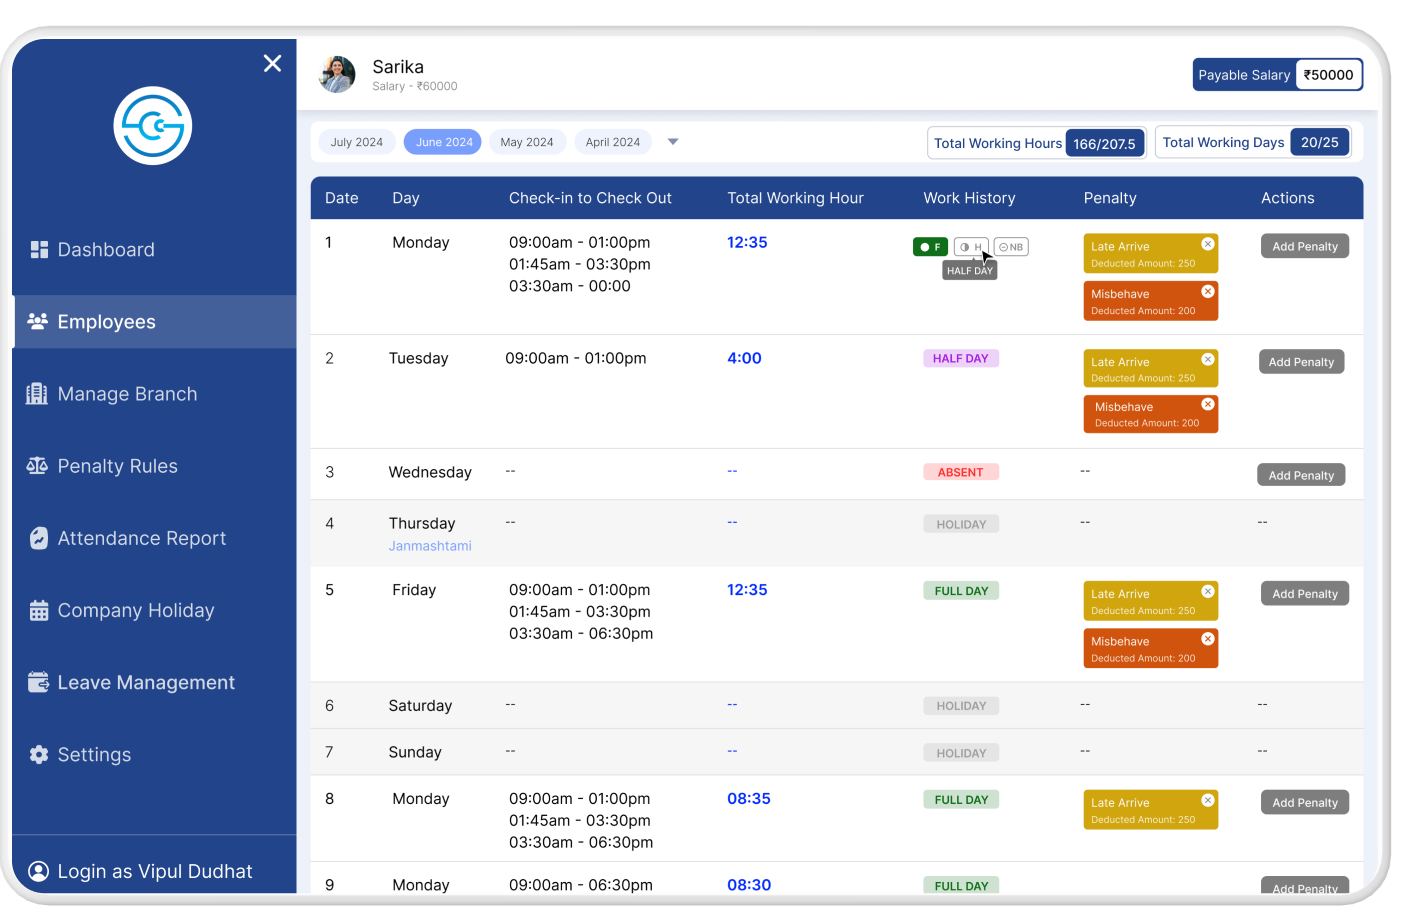Delete Misbehave penalty on Friday row

coord(1207,639)
